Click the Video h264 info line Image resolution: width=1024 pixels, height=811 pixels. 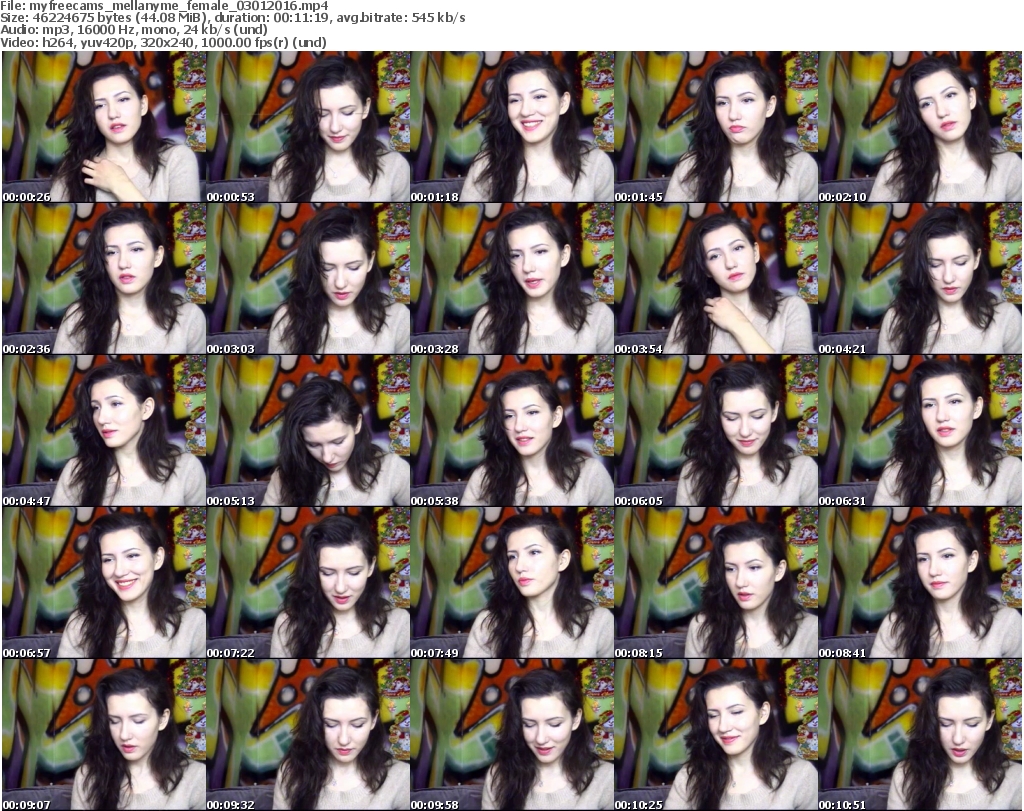pyautogui.click(x=163, y=42)
